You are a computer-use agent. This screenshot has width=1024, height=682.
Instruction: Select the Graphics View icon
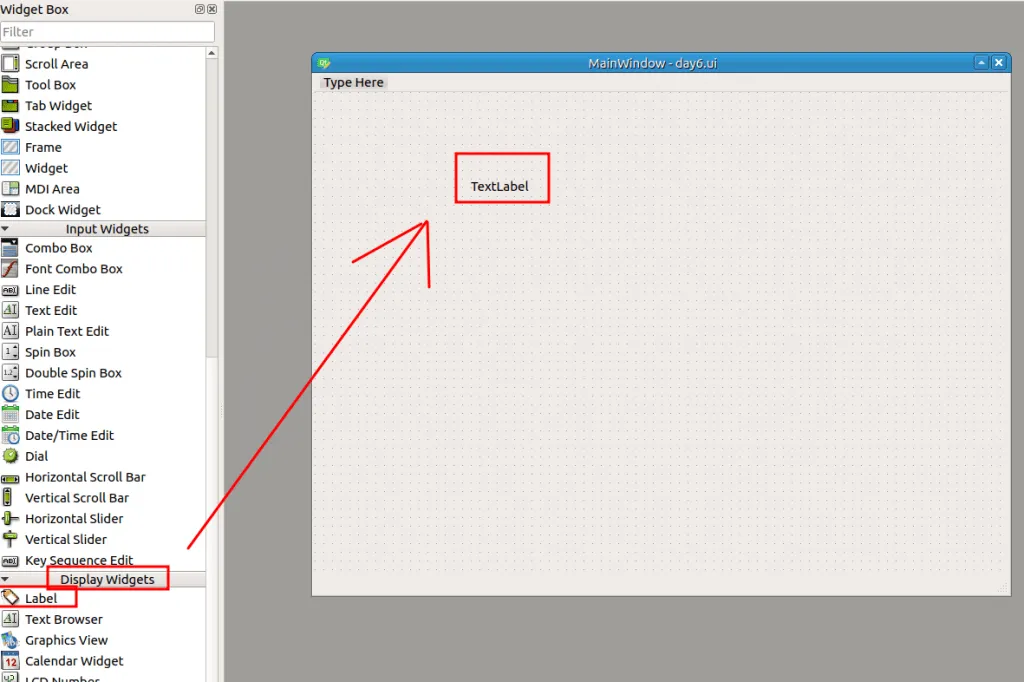coord(10,640)
